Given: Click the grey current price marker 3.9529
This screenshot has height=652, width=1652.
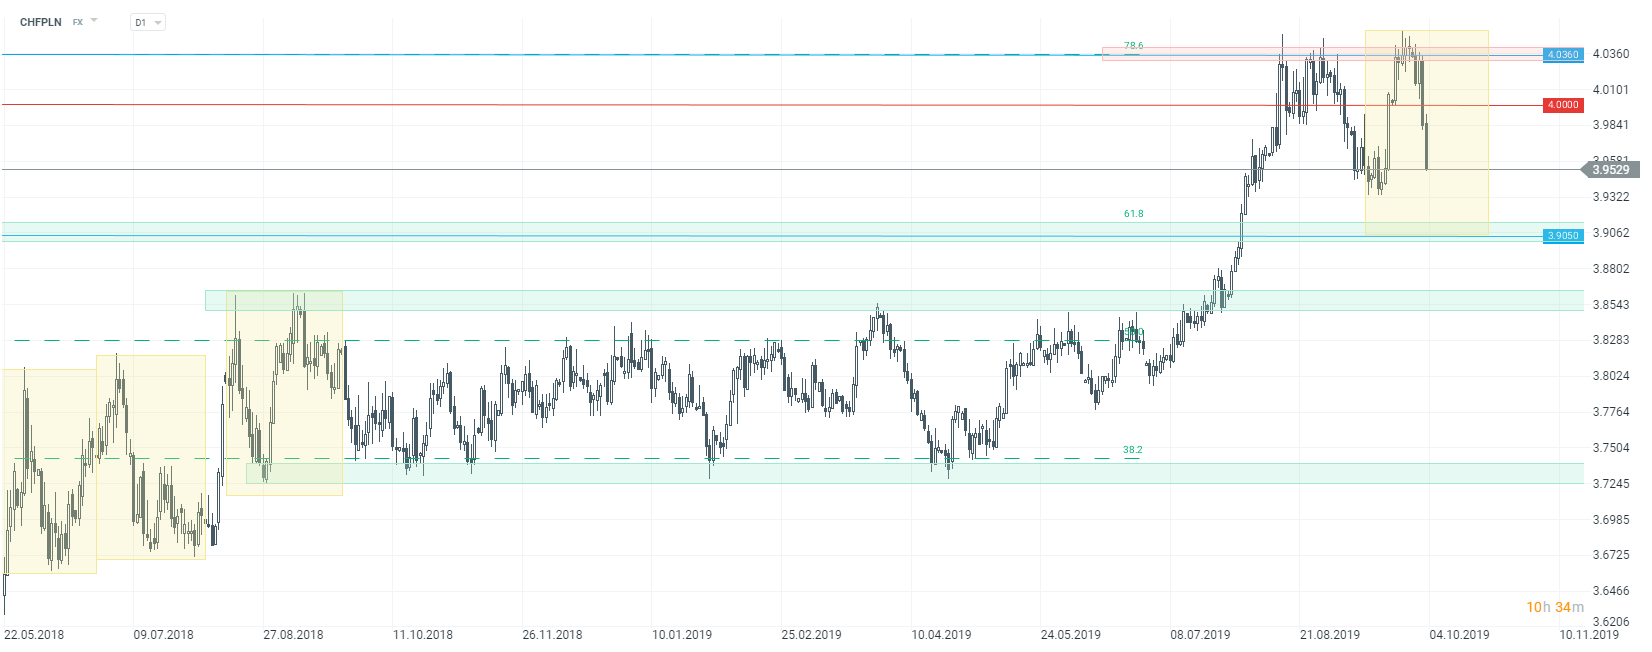Looking at the screenshot, I should [1610, 170].
